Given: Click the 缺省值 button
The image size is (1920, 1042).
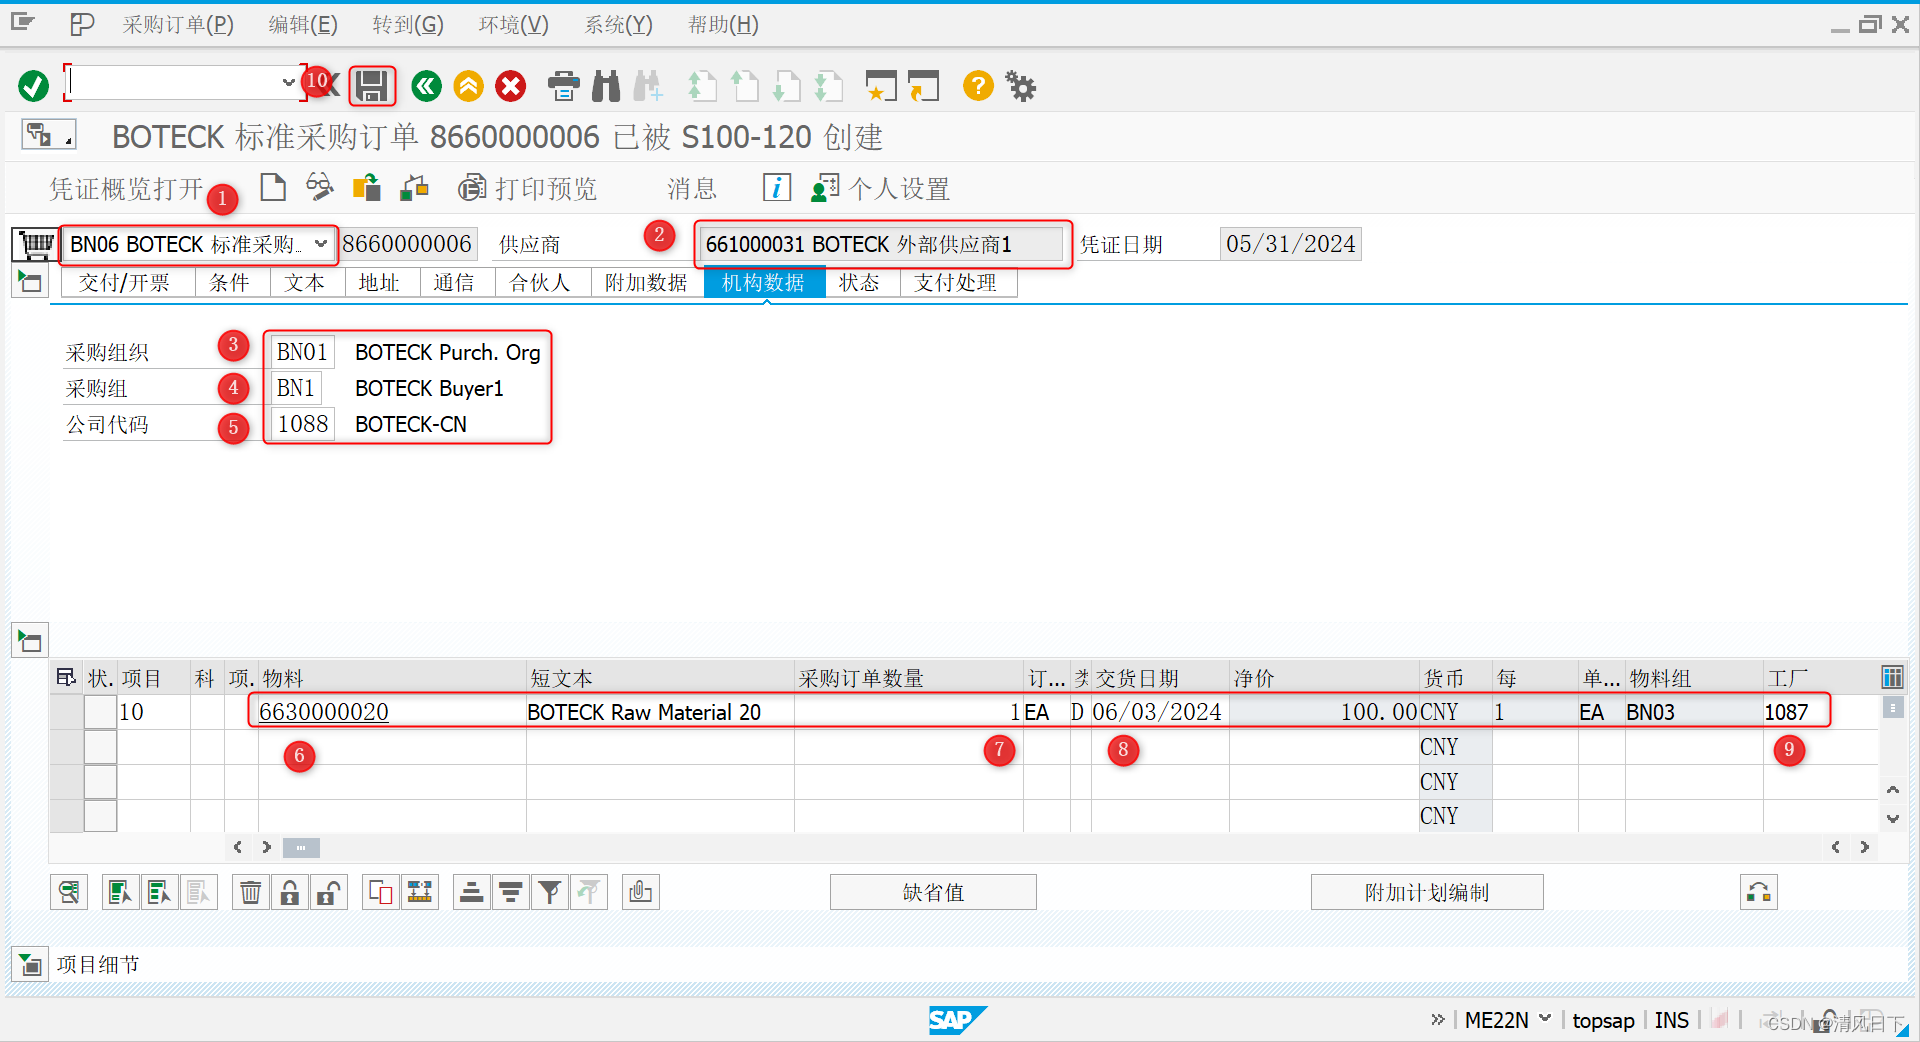Looking at the screenshot, I should click(x=933, y=892).
